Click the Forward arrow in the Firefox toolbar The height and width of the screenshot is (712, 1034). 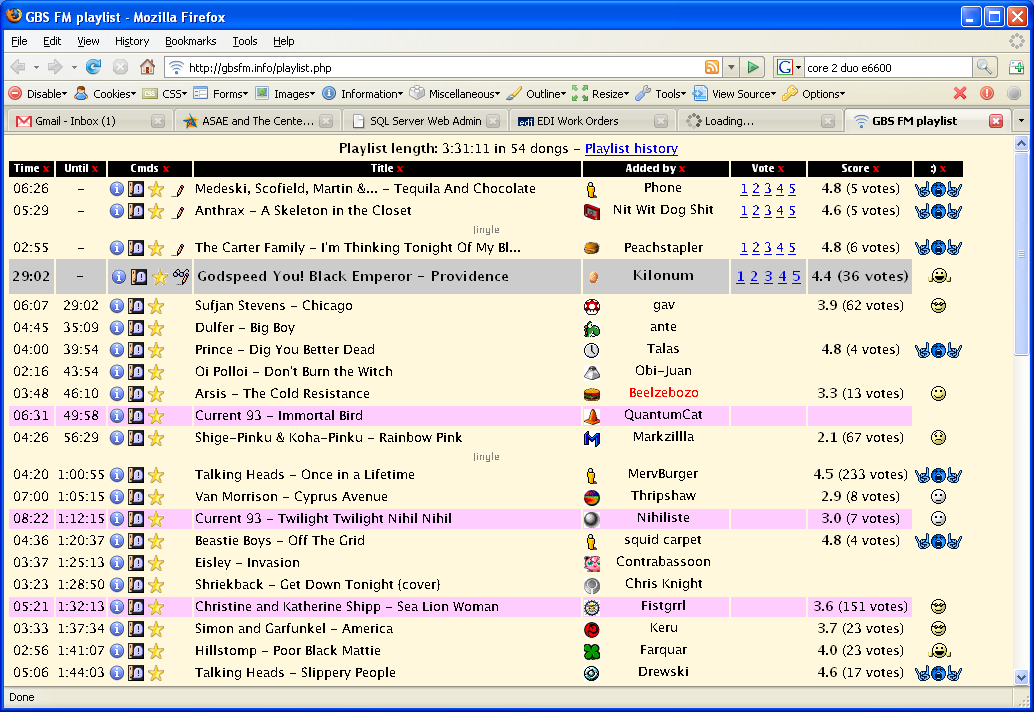[x=55, y=67]
